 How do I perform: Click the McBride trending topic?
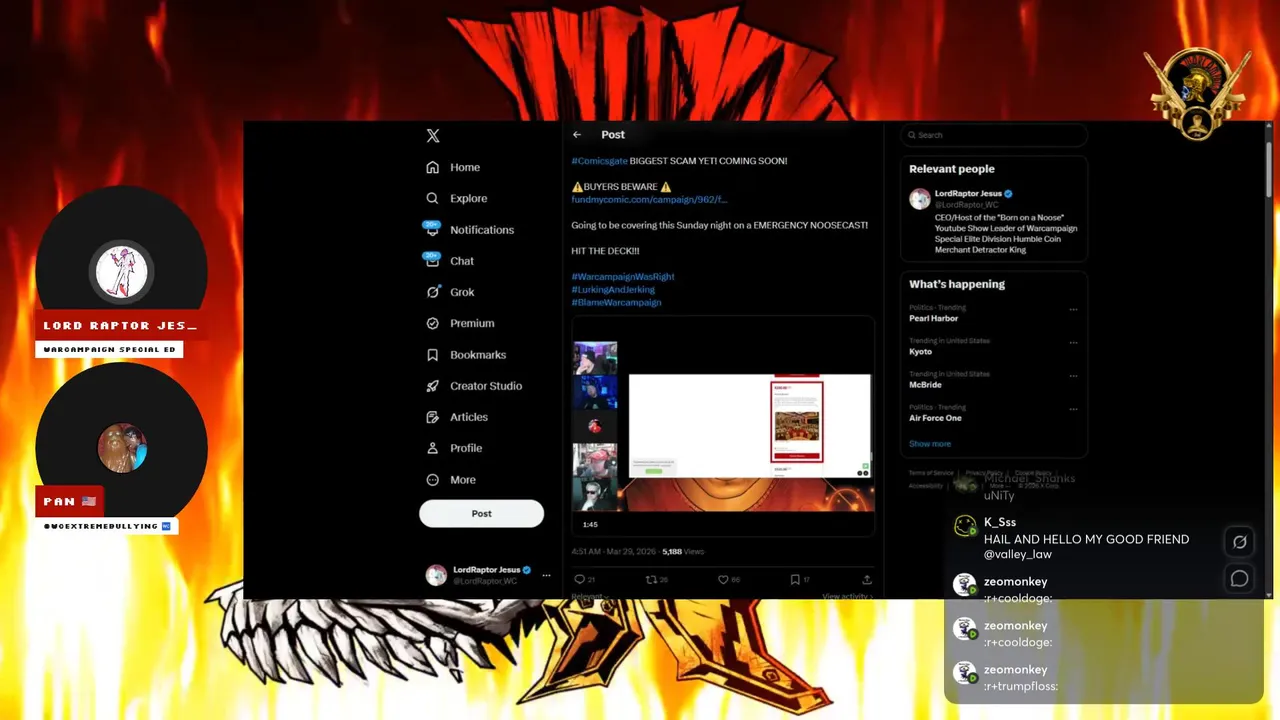click(x=926, y=385)
